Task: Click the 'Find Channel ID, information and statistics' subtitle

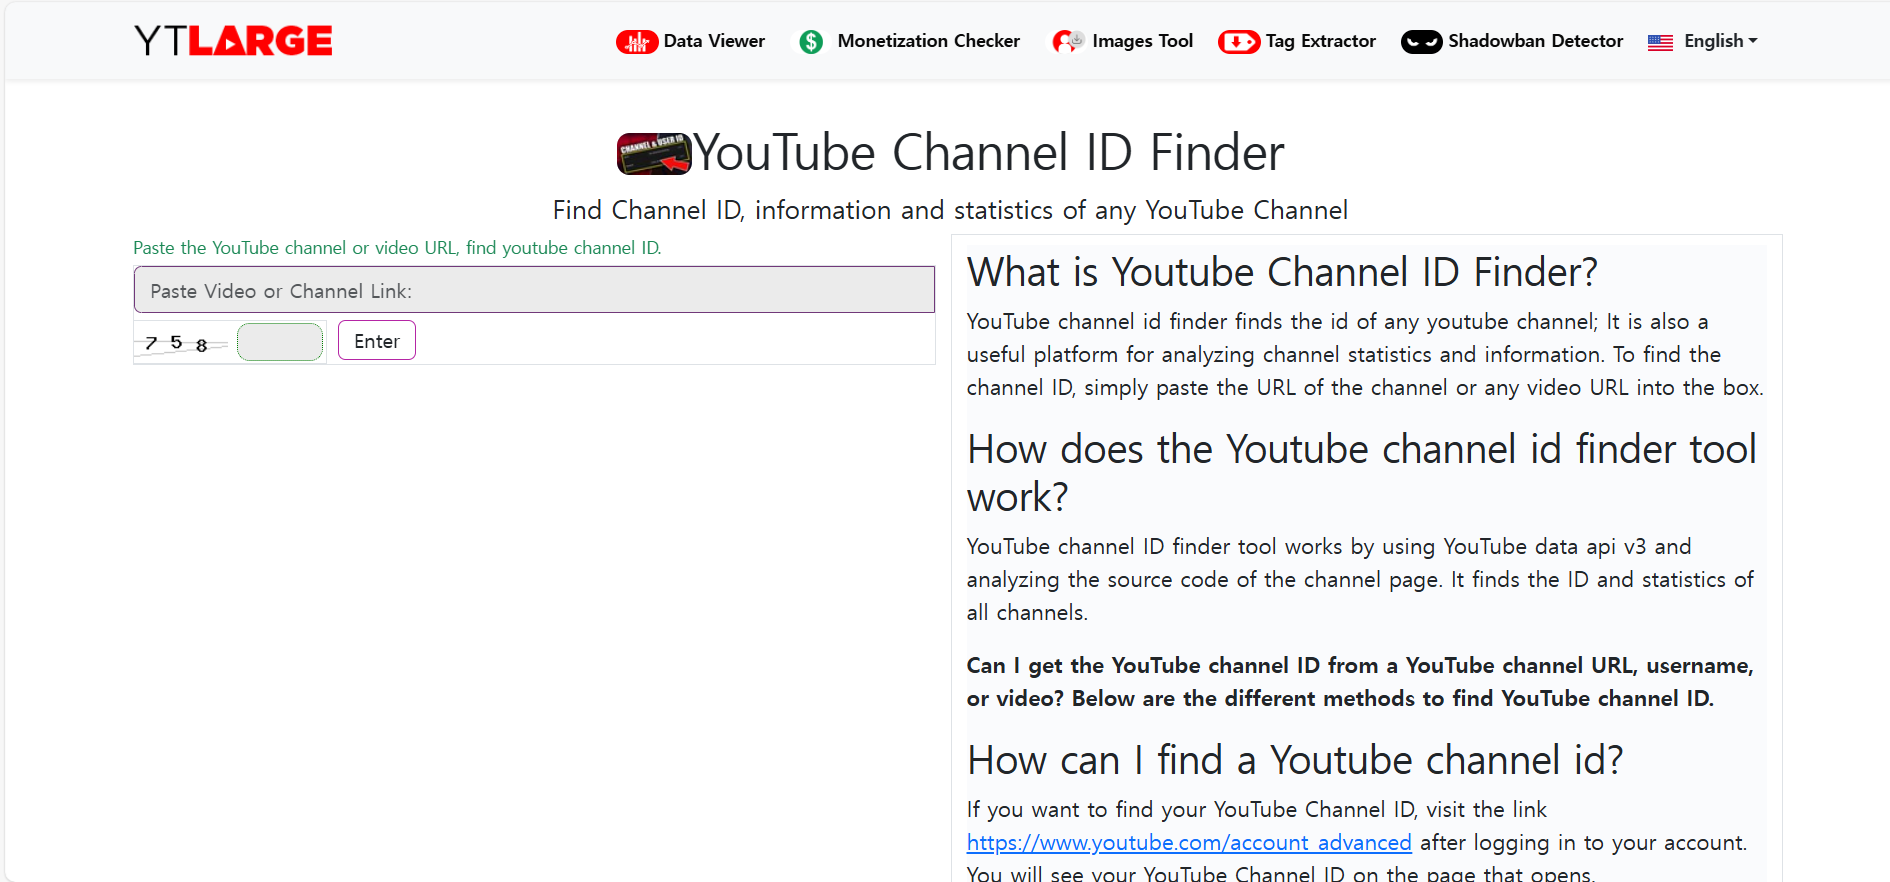Action: point(950,210)
